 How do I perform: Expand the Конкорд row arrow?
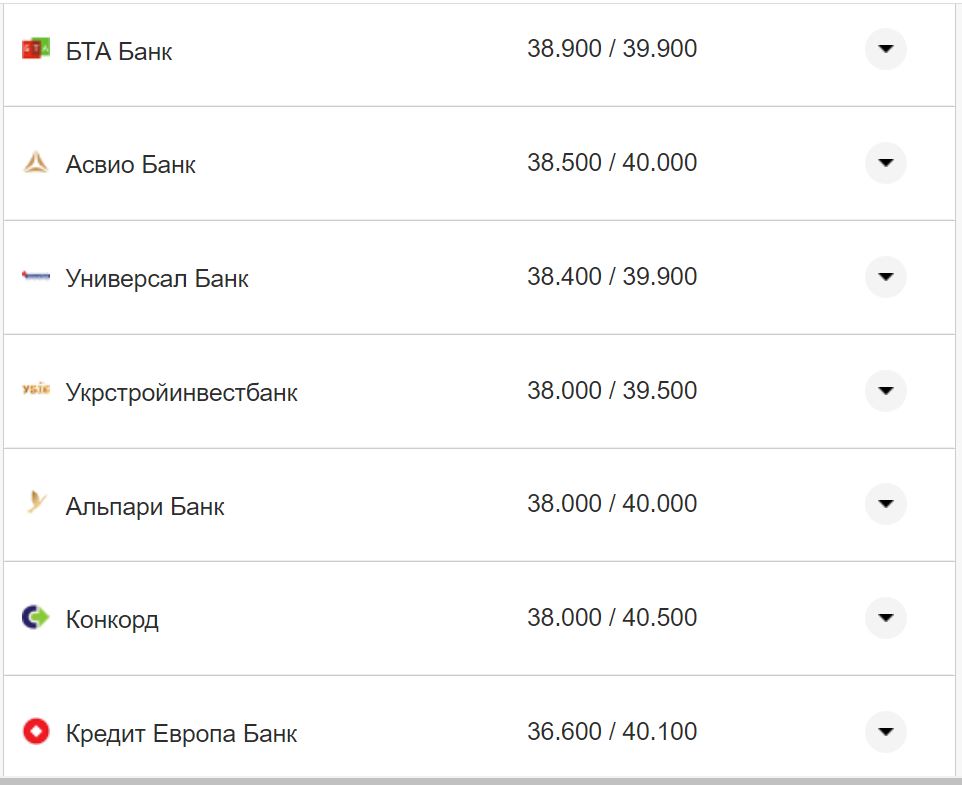coord(885,618)
